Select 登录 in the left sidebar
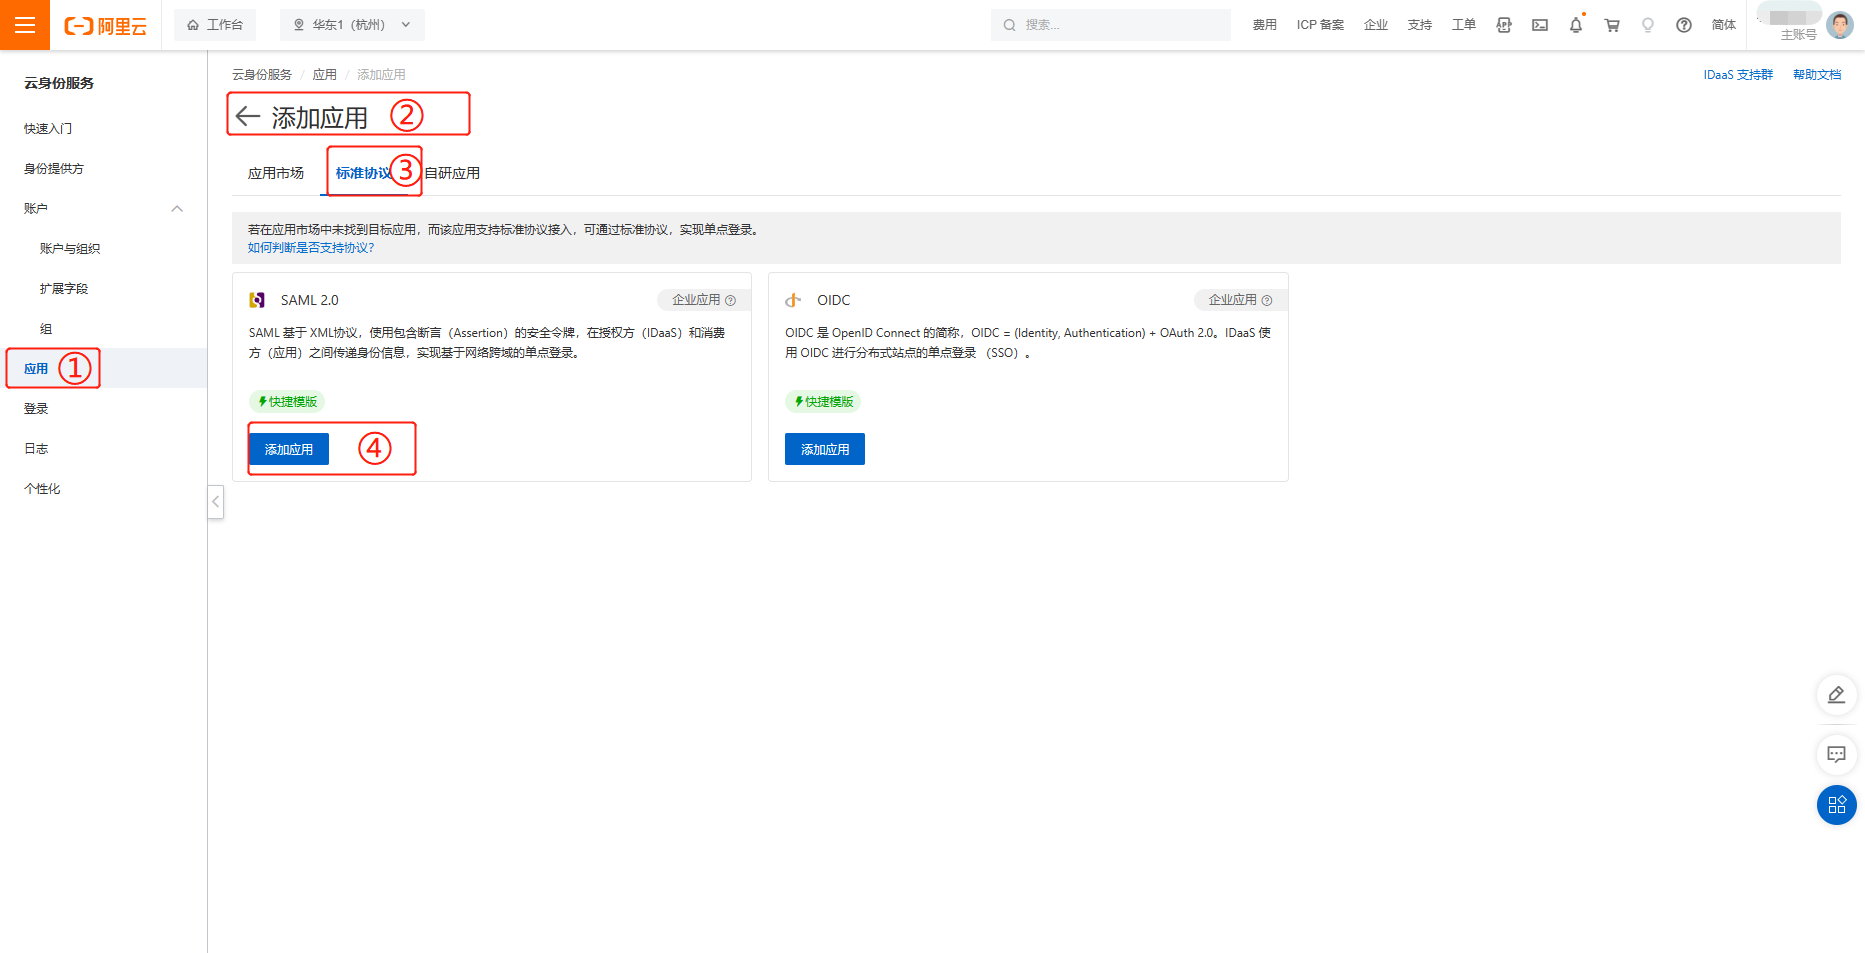 (x=36, y=408)
